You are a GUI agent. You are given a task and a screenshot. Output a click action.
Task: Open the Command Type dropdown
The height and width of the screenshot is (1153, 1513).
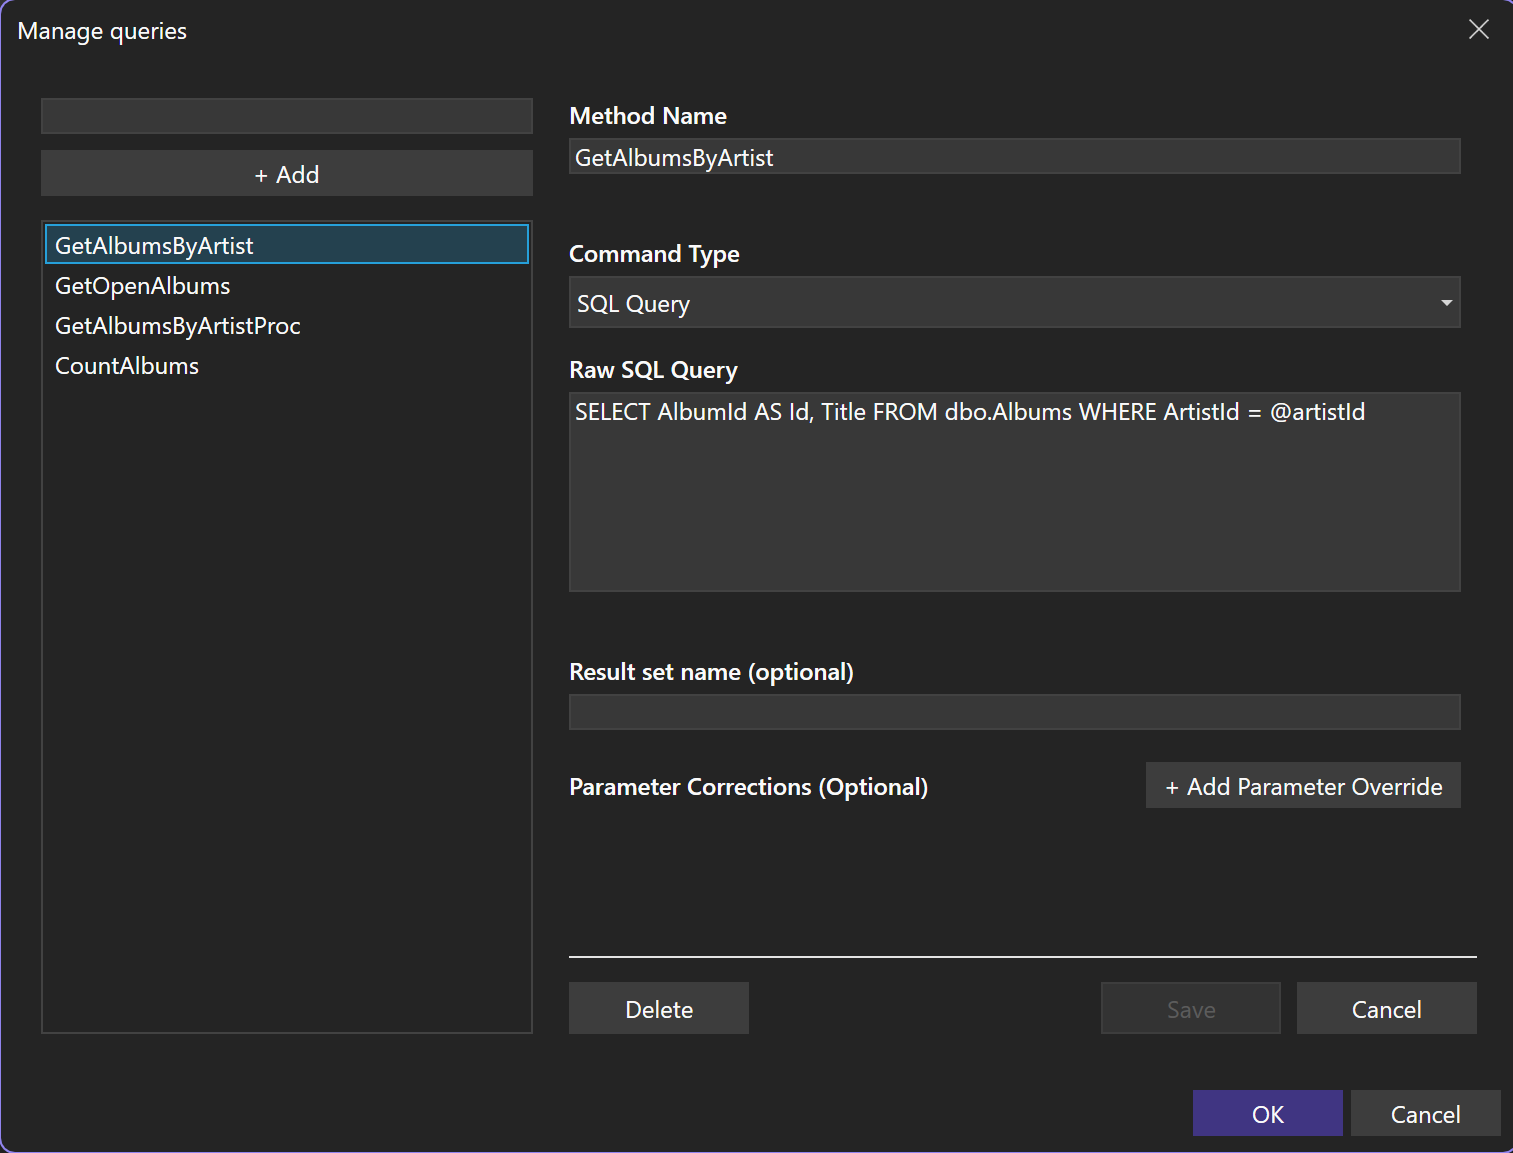tap(1014, 303)
